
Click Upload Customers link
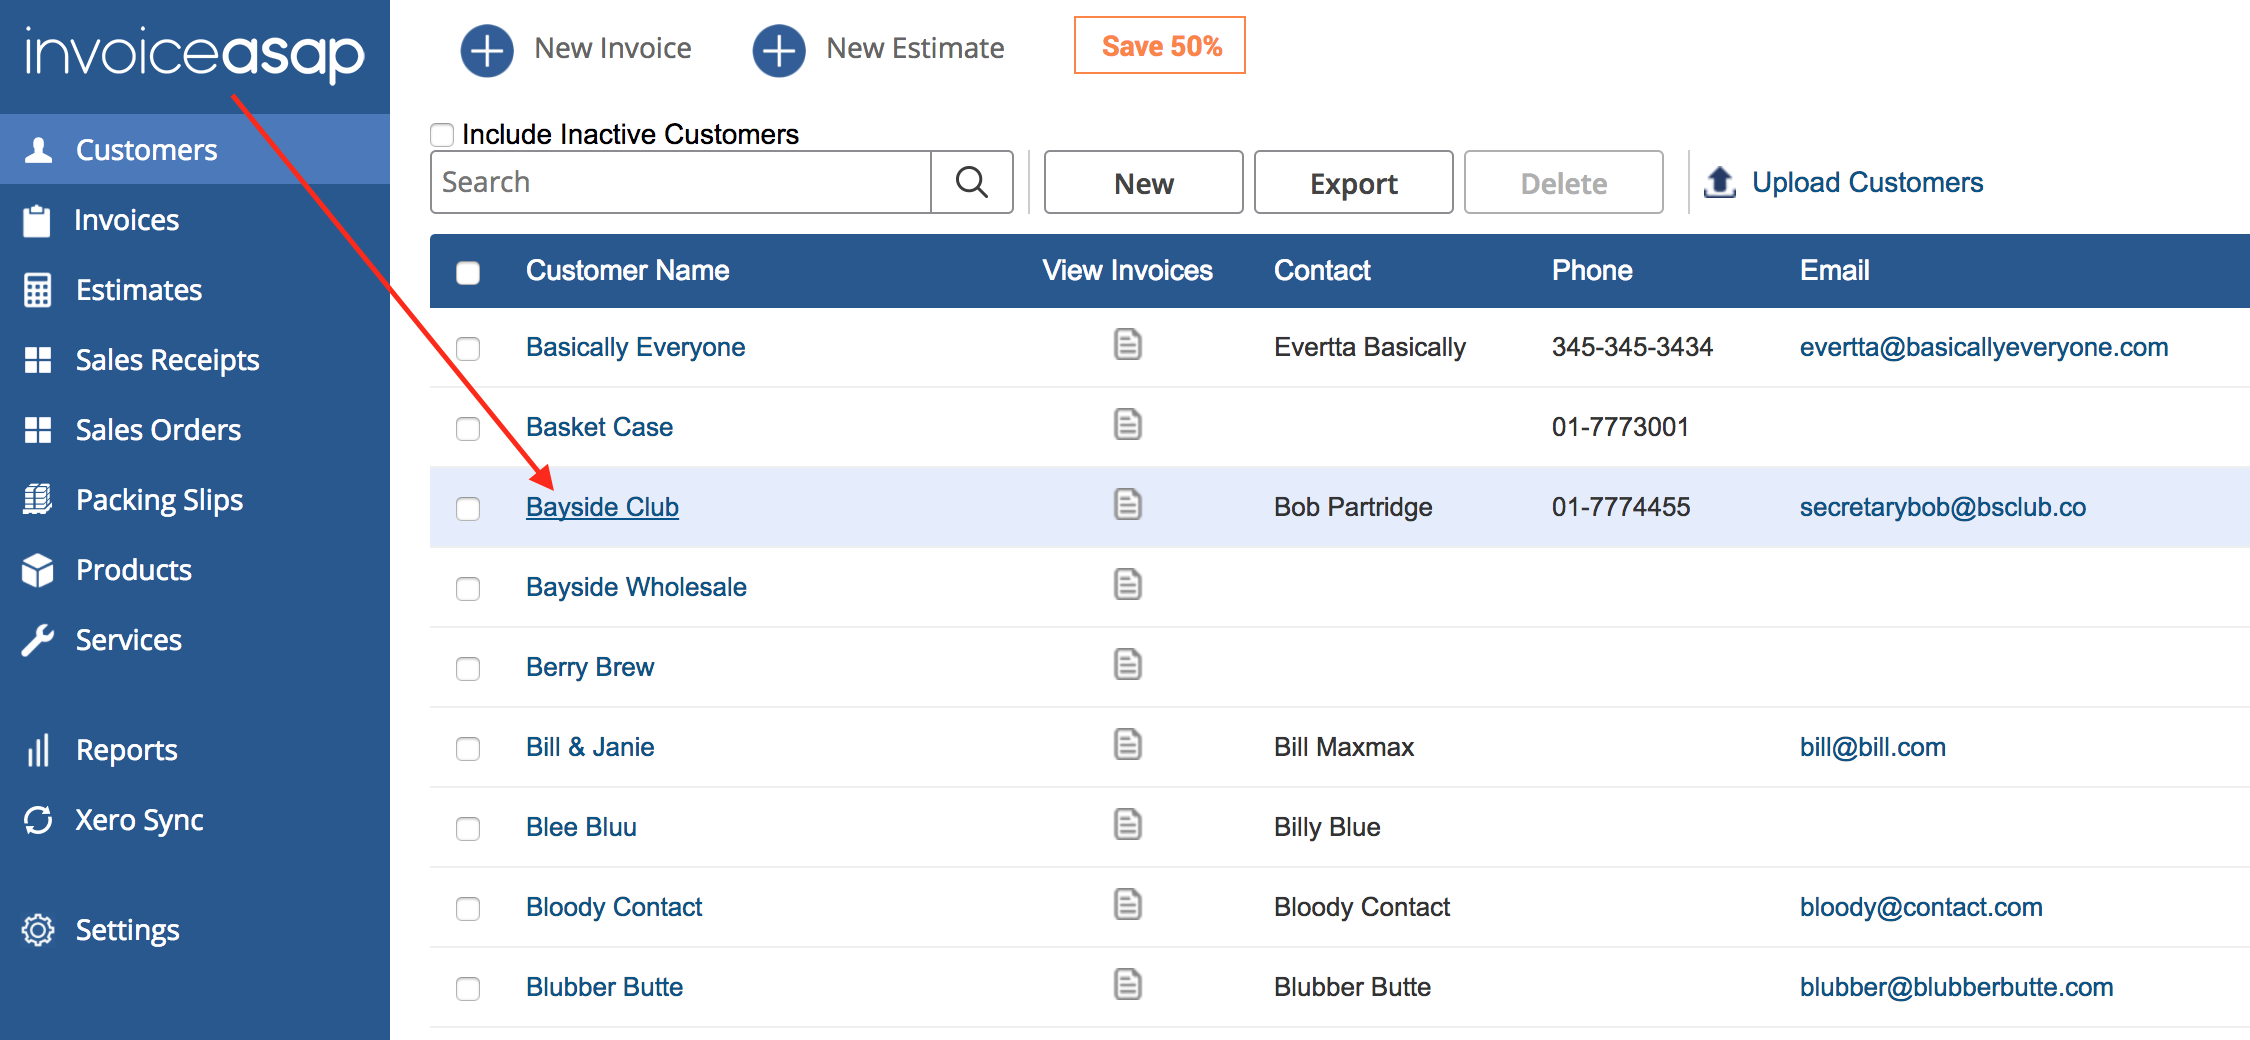click(x=1867, y=182)
